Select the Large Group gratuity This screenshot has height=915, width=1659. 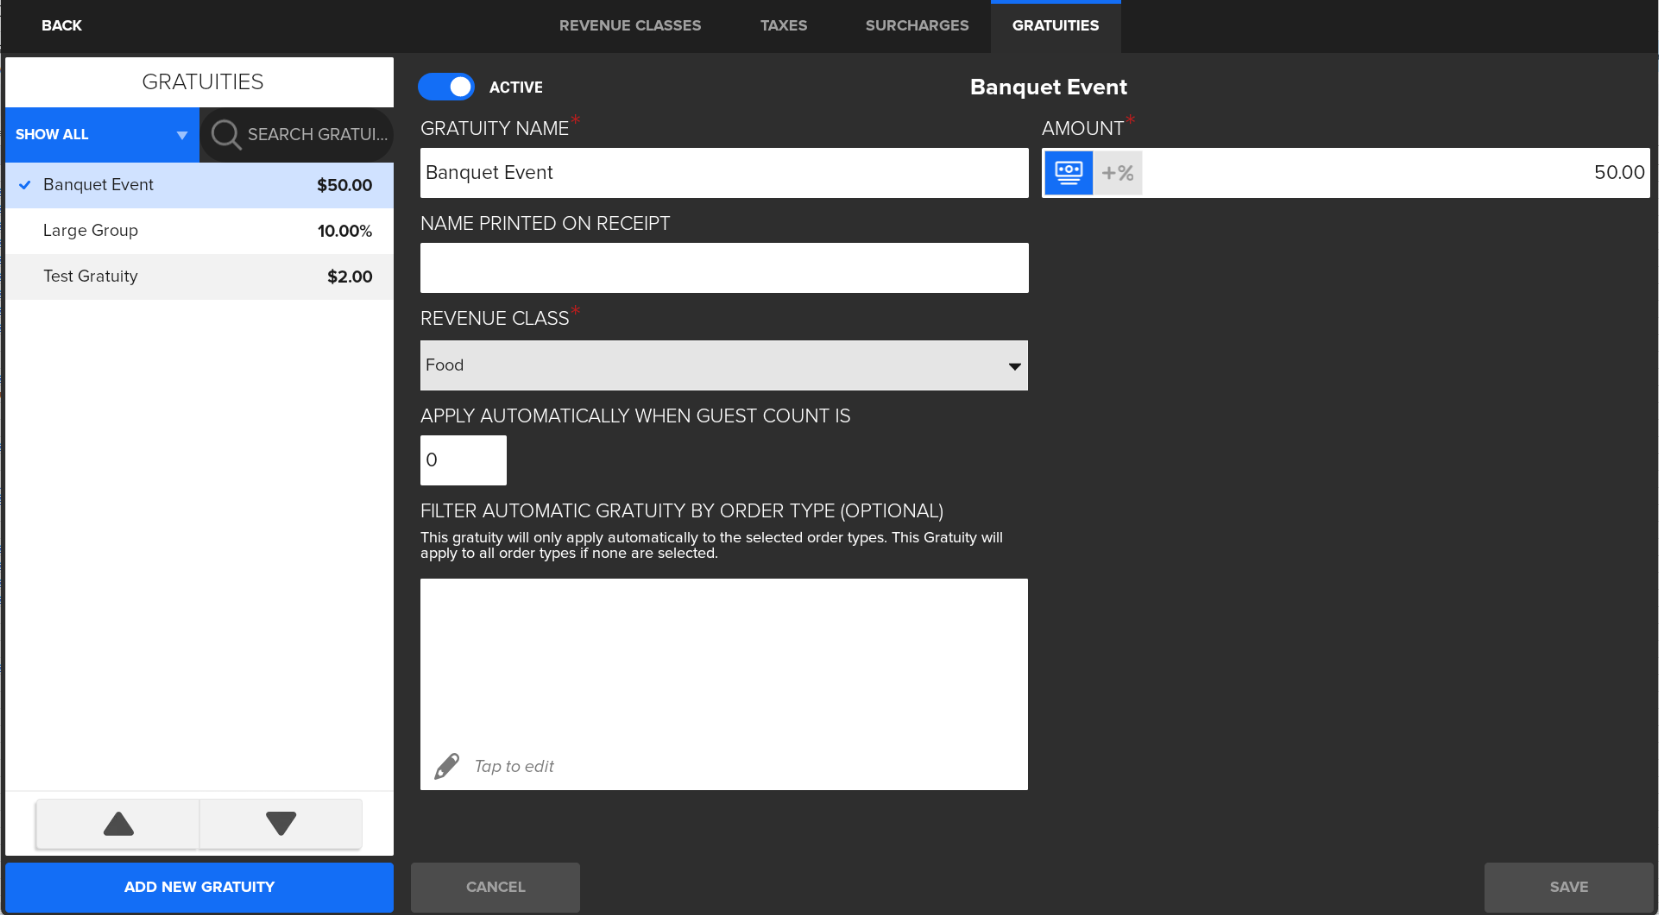[200, 231]
